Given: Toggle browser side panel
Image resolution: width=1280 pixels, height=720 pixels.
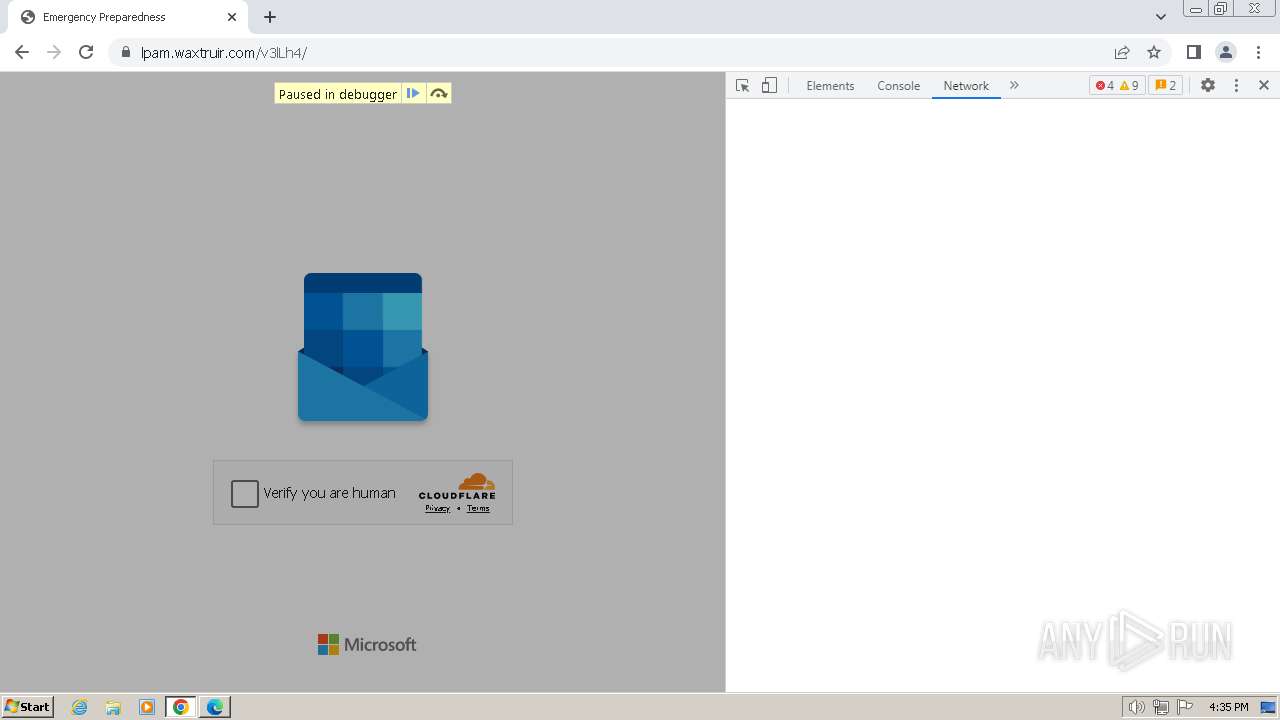Looking at the screenshot, I should (x=1193, y=52).
